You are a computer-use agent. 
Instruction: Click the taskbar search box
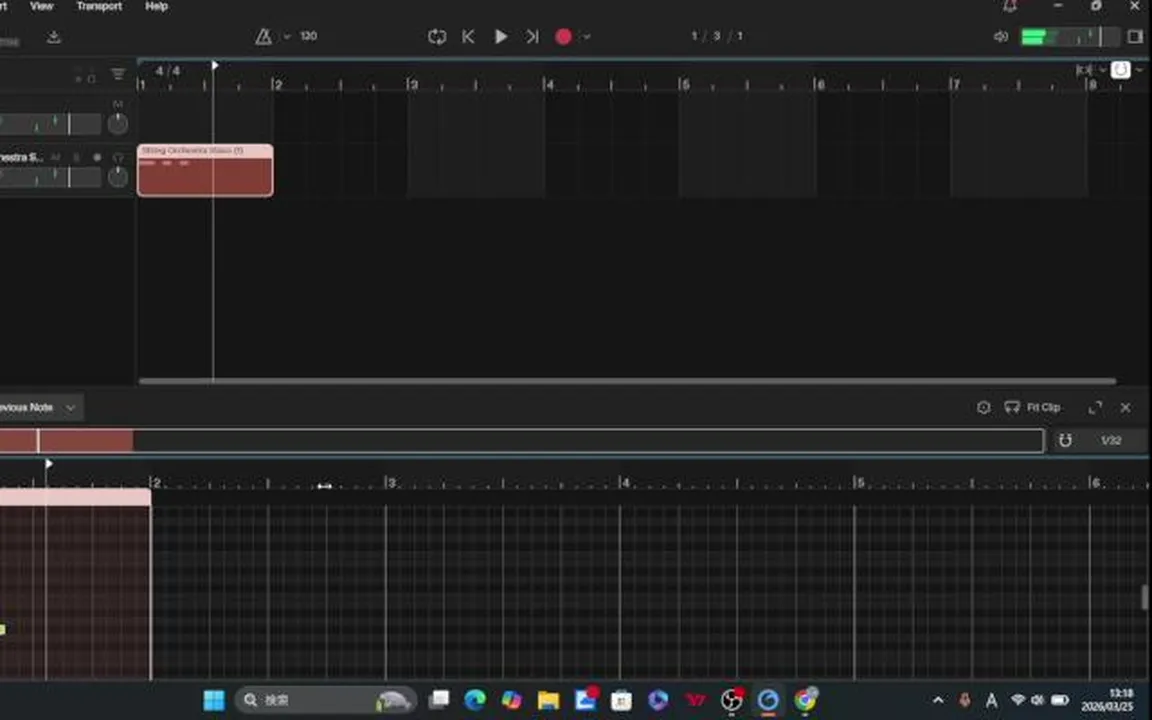[x=326, y=700]
